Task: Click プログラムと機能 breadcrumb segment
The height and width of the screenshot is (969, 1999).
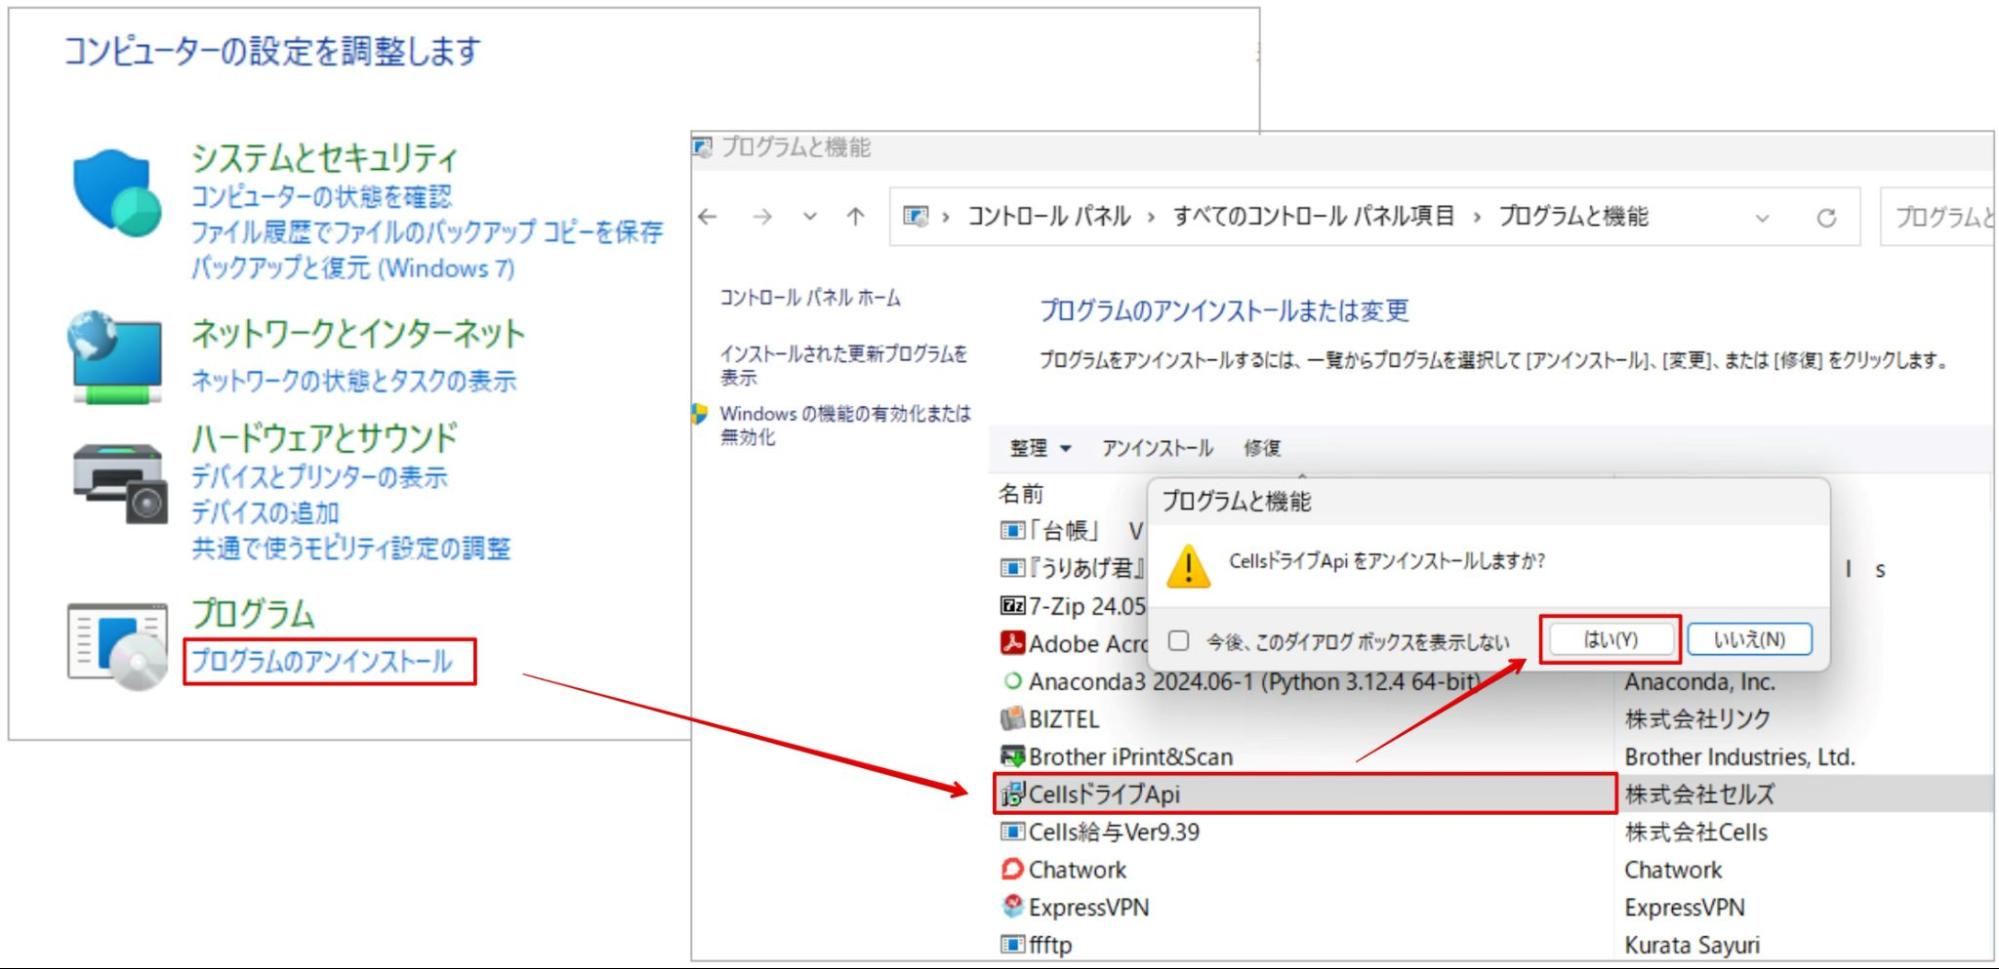Action: pos(1573,216)
